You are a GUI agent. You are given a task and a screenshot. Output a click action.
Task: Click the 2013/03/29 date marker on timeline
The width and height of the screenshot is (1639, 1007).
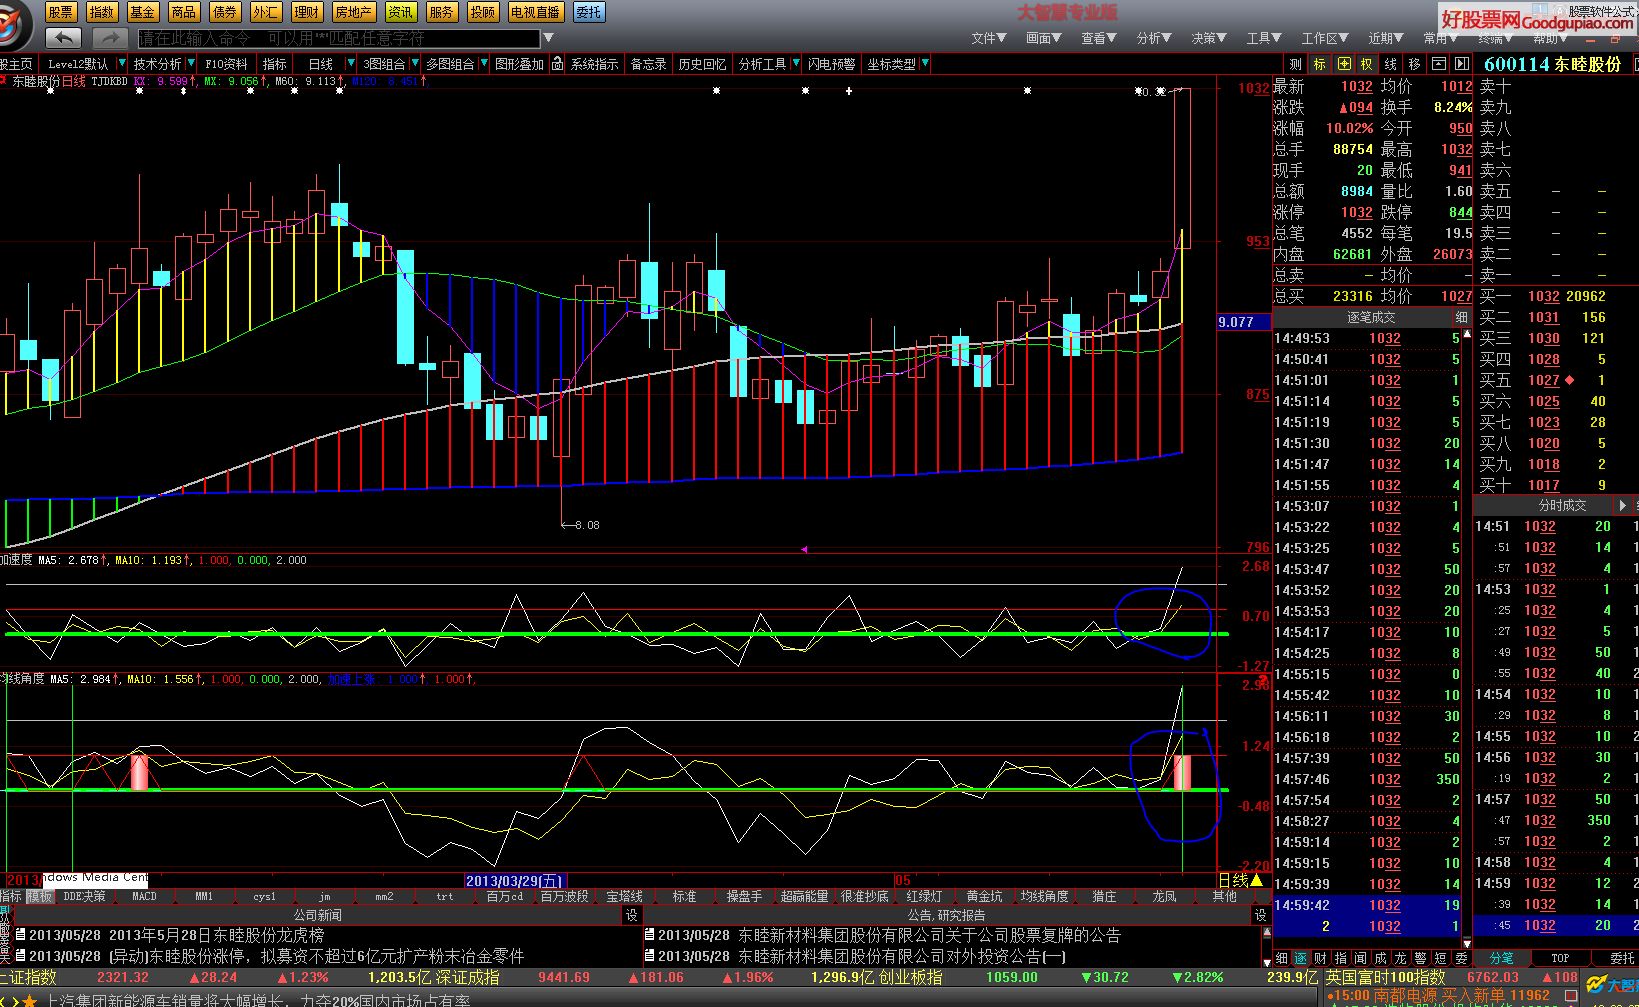click(514, 881)
